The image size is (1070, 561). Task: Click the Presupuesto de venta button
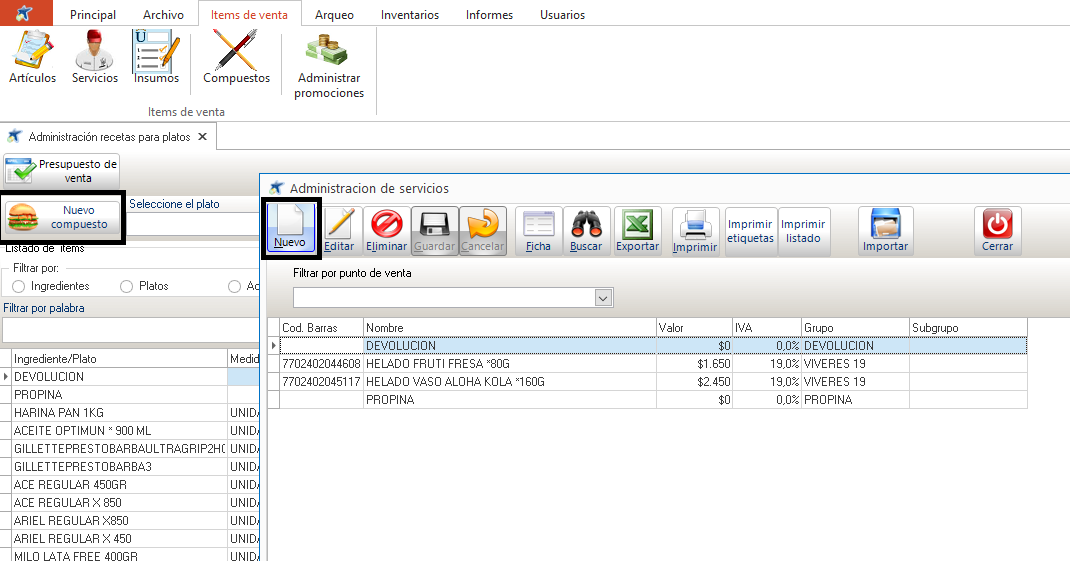(x=62, y=171)
